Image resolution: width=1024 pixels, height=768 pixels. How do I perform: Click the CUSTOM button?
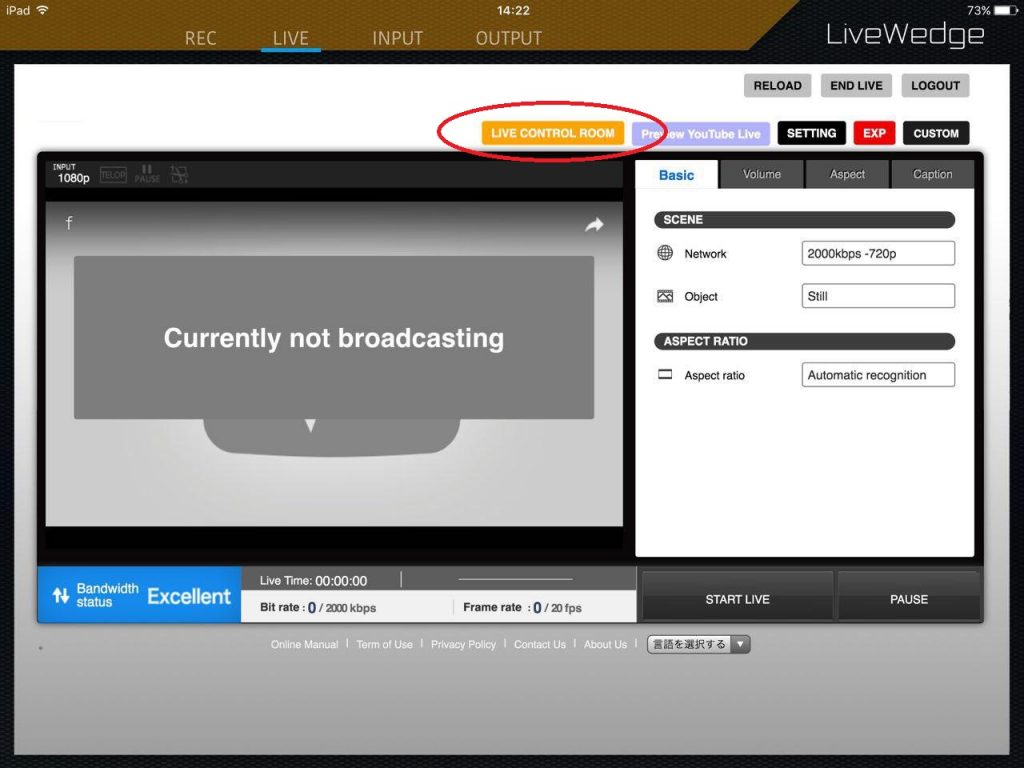(936, 133)
